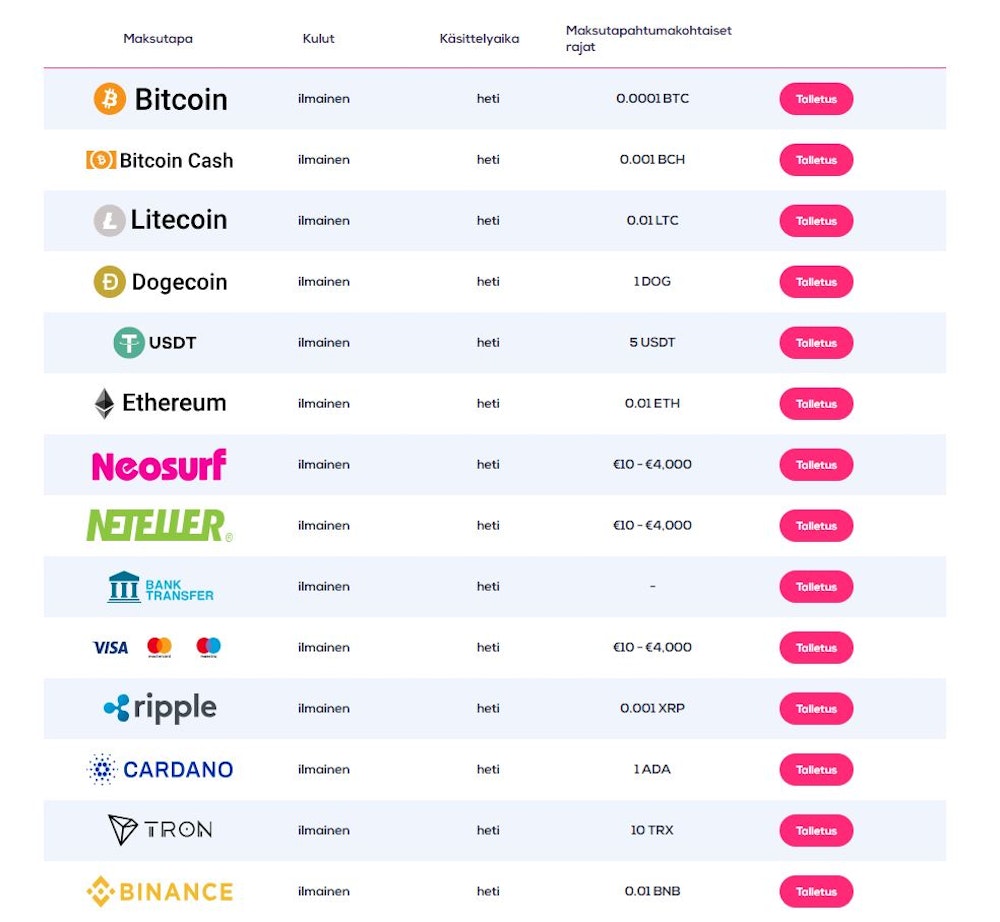
Task: Click the Käsittelyaika column header
Action: (479, 39)
